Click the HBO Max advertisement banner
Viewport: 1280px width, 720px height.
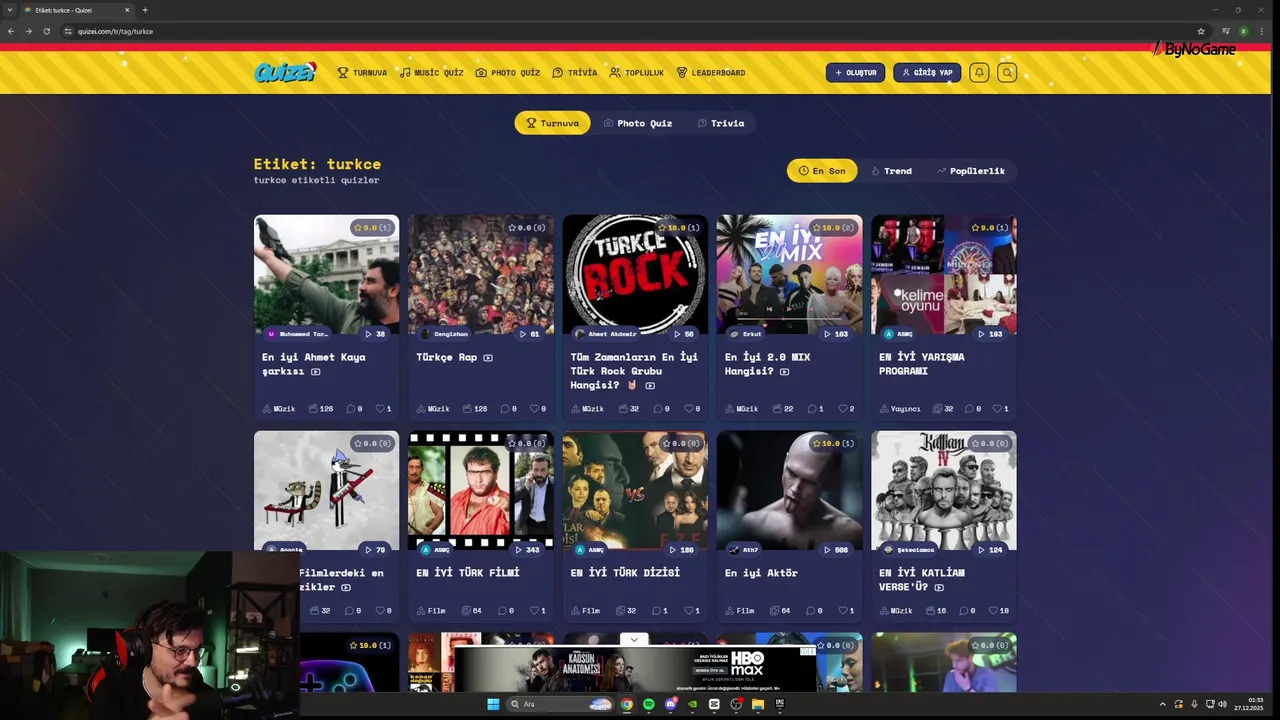(x=634, y=669)
